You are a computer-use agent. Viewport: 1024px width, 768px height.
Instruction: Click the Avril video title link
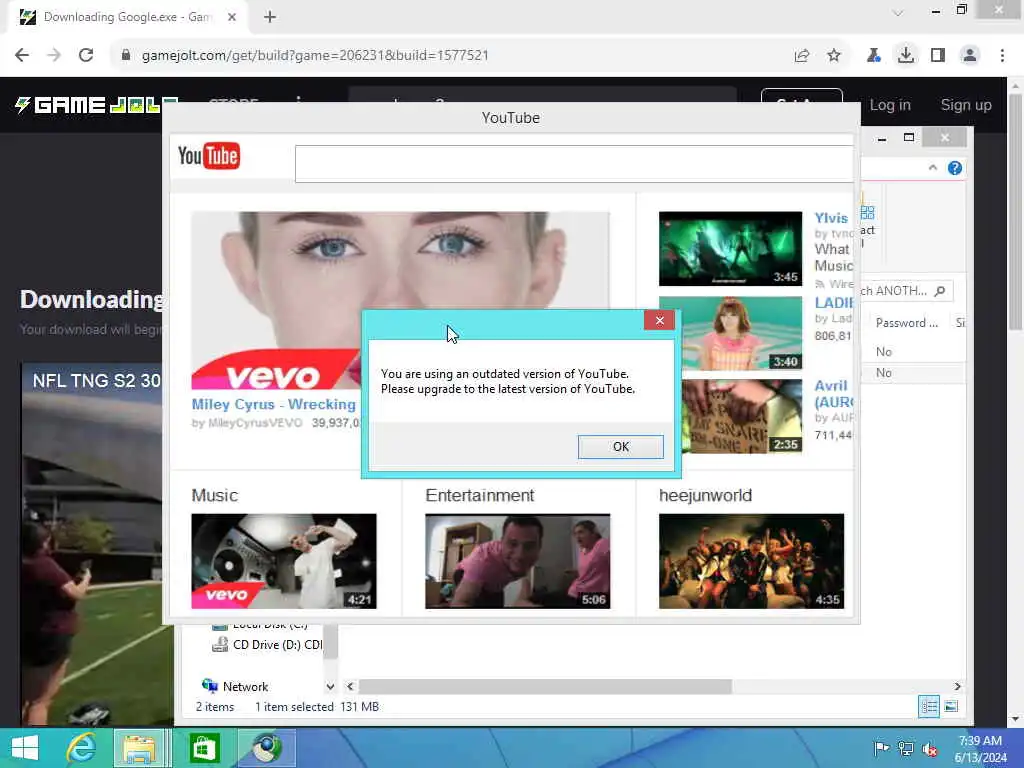831,386
